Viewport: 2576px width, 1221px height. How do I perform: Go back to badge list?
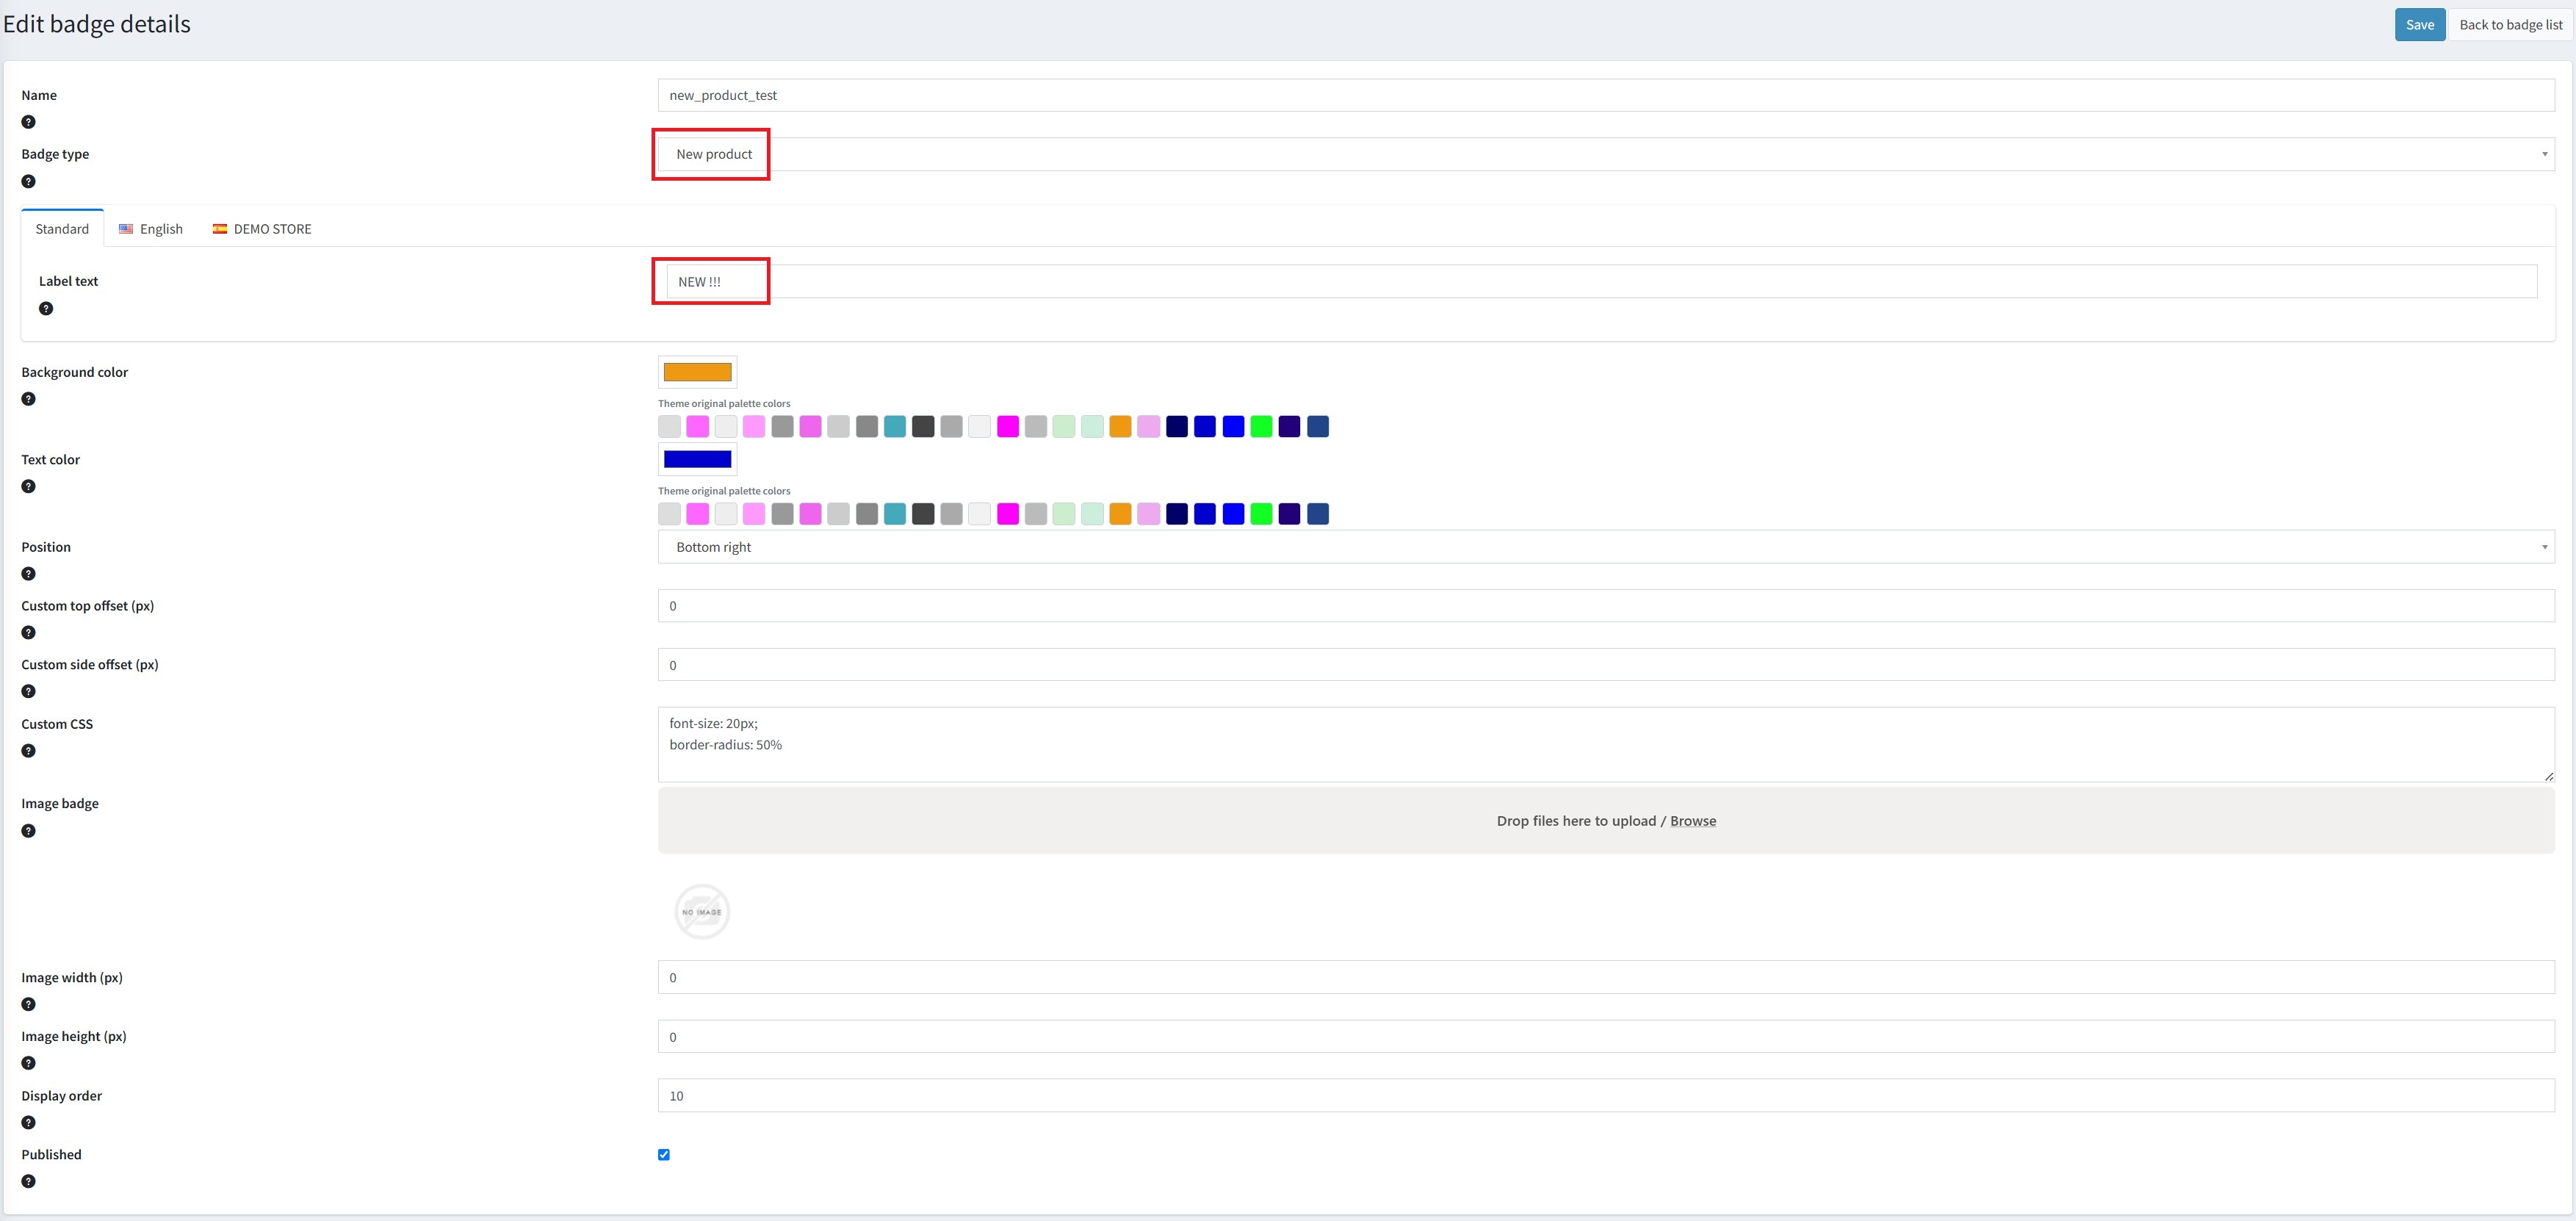tap(2510, 25)
